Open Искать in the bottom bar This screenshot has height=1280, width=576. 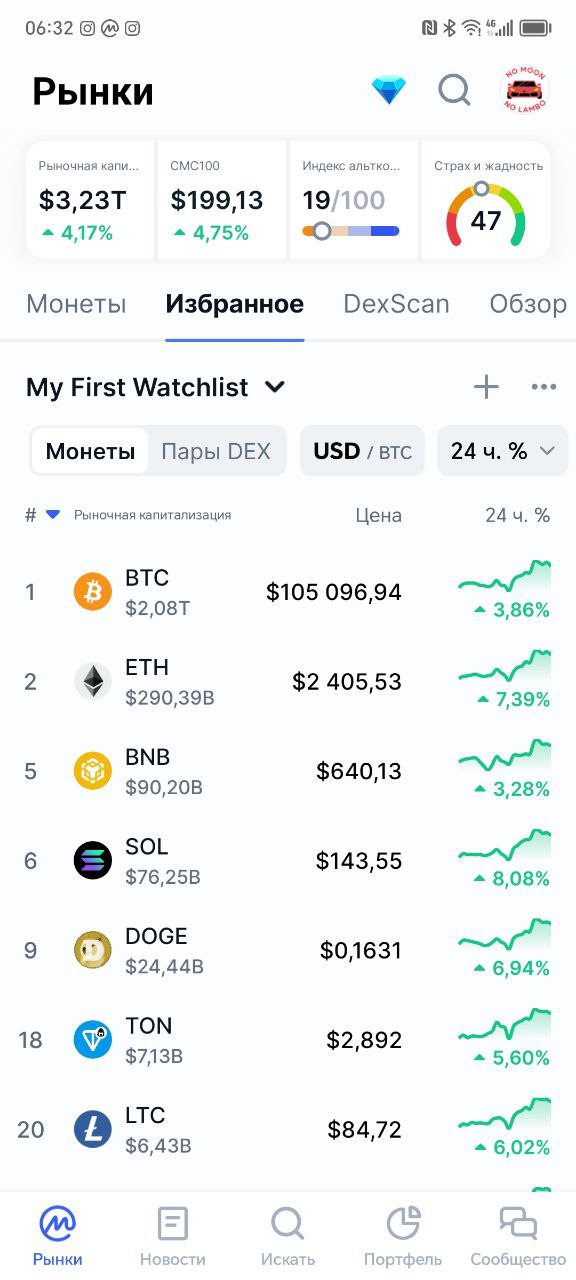[288, 1236]
